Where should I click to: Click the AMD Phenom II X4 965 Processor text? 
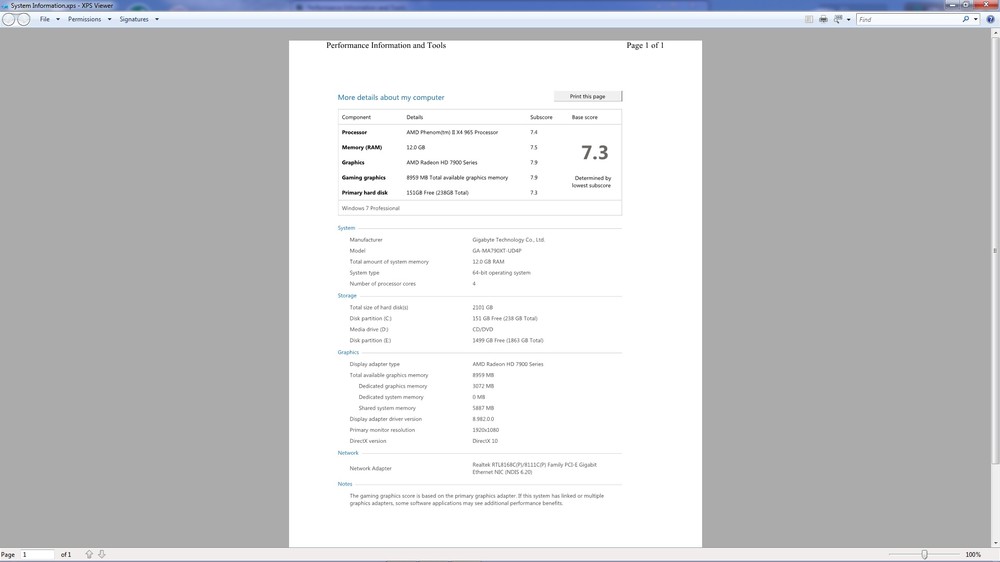pos(452,133)
